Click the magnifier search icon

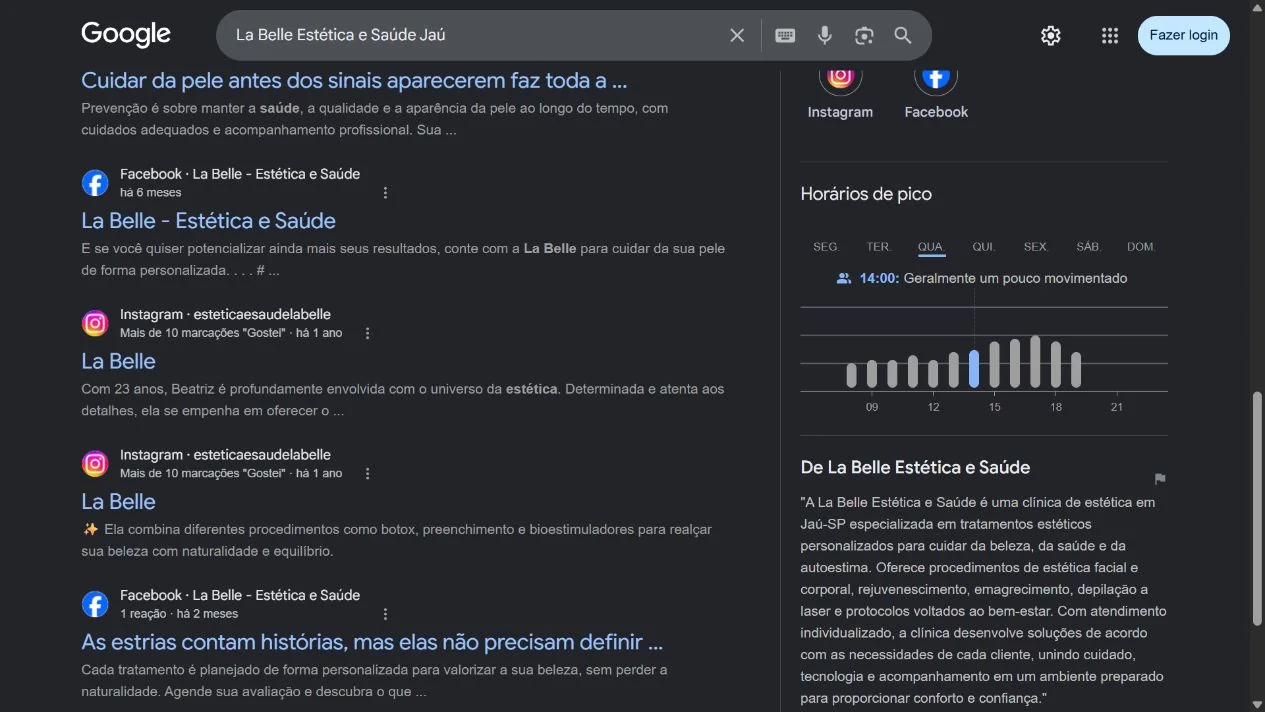(903, 35)
